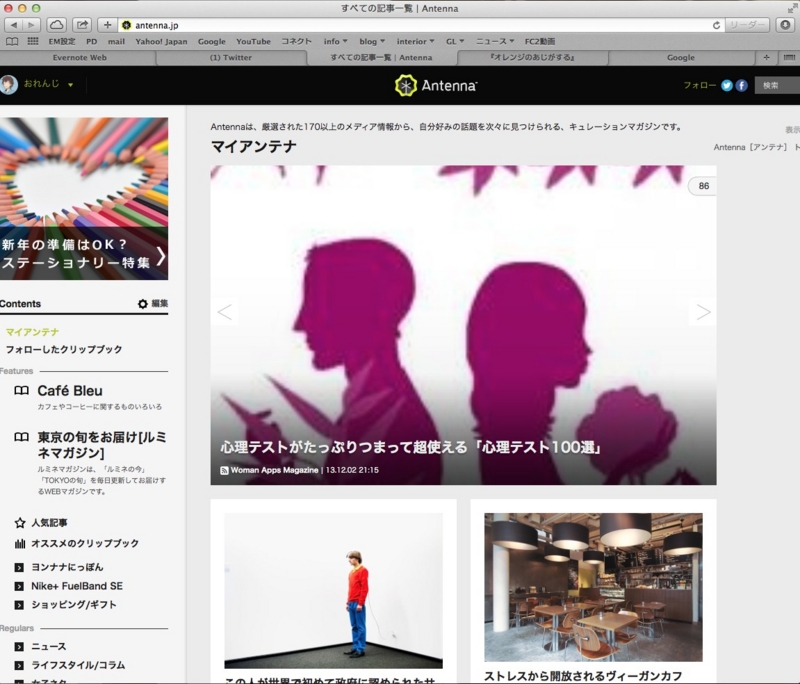Follow Antenna on Twitter icon
800x684 pixels.
[x=727, y=86]
